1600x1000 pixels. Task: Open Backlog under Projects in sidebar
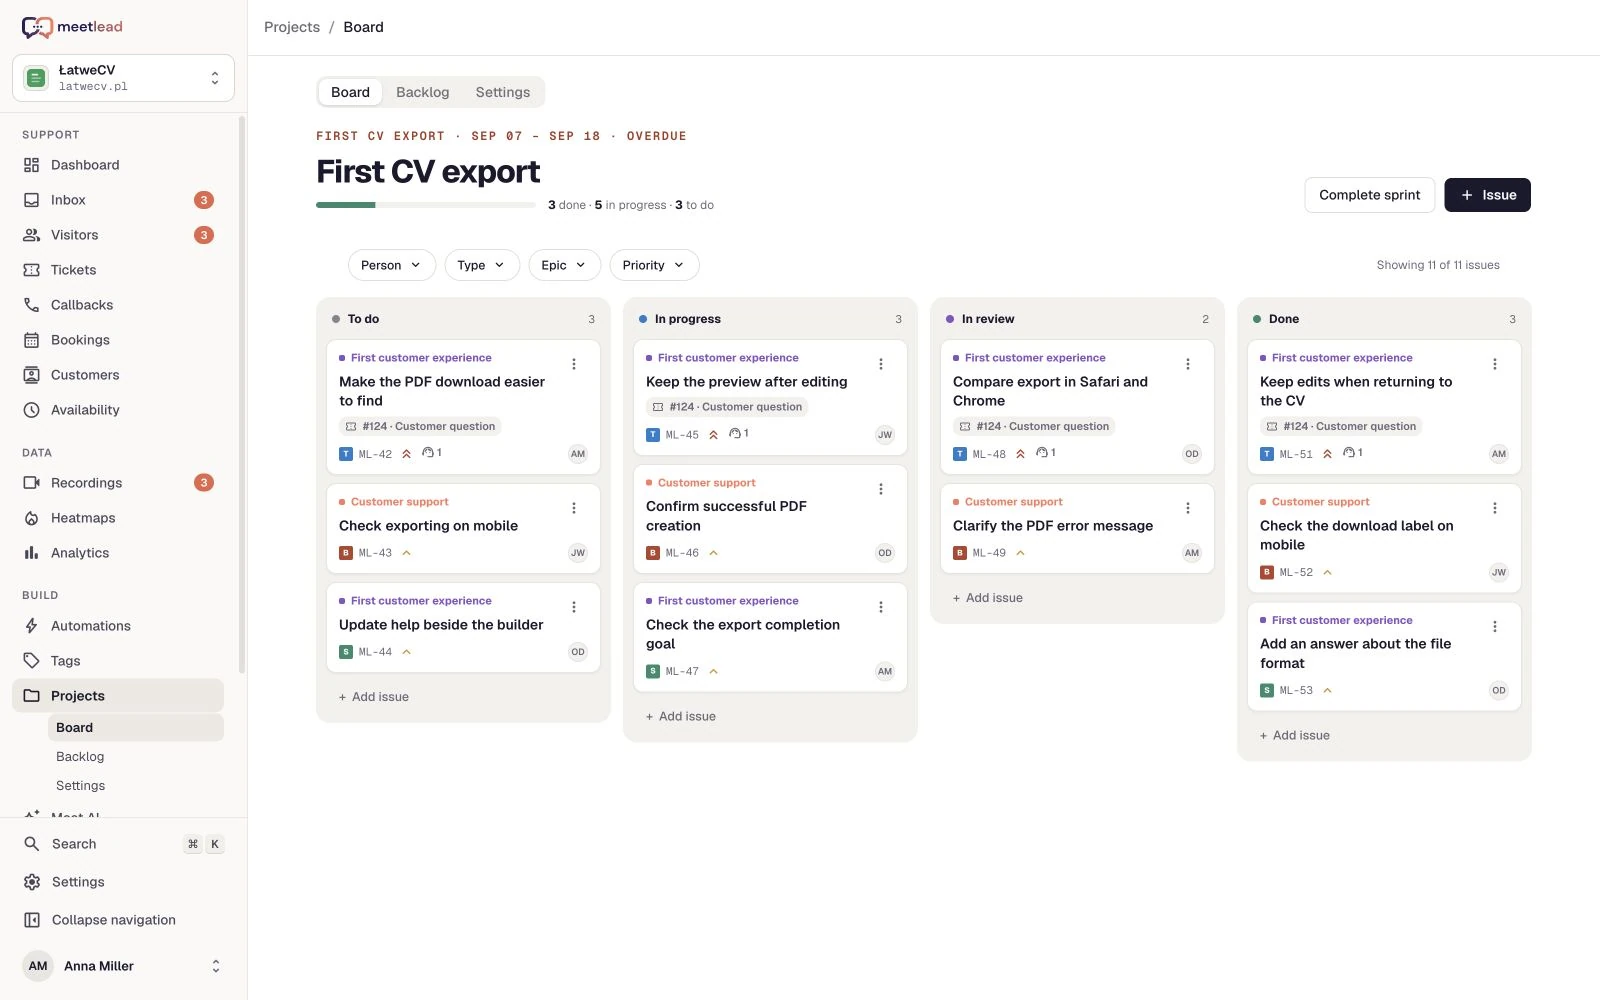tap(80, 757)
